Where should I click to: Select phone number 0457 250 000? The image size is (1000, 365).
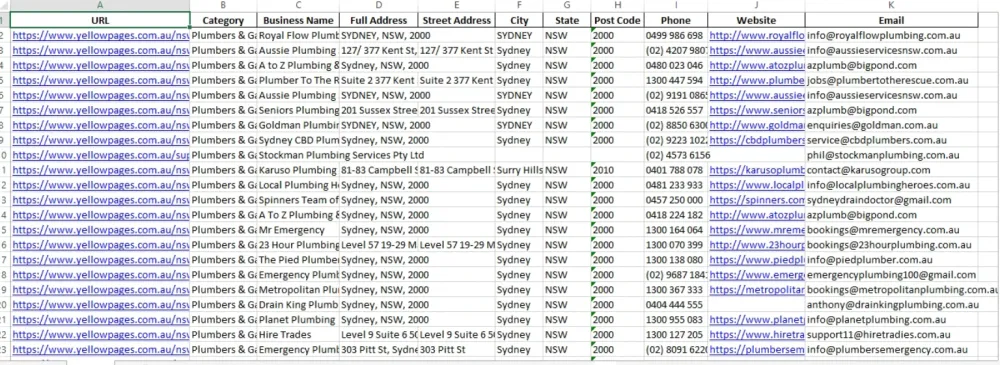pos(675,200)
